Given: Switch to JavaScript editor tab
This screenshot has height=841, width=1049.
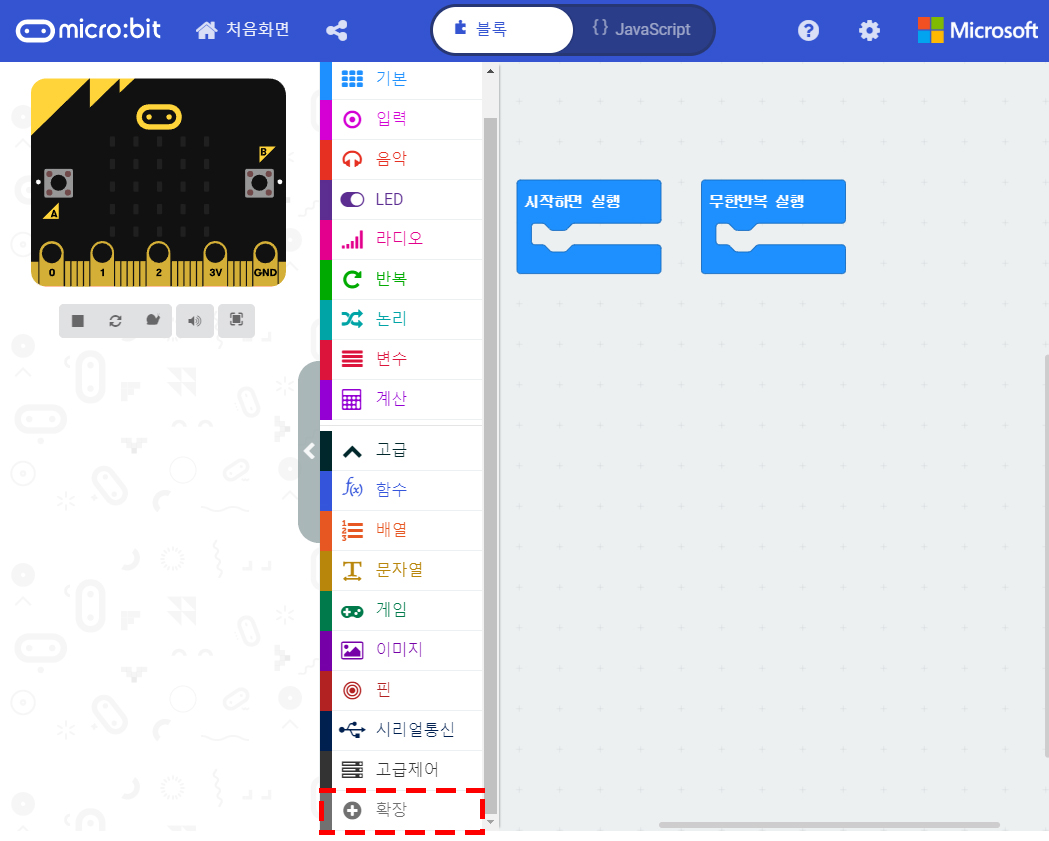Looking at the screenshot, I should pos(642,29).
